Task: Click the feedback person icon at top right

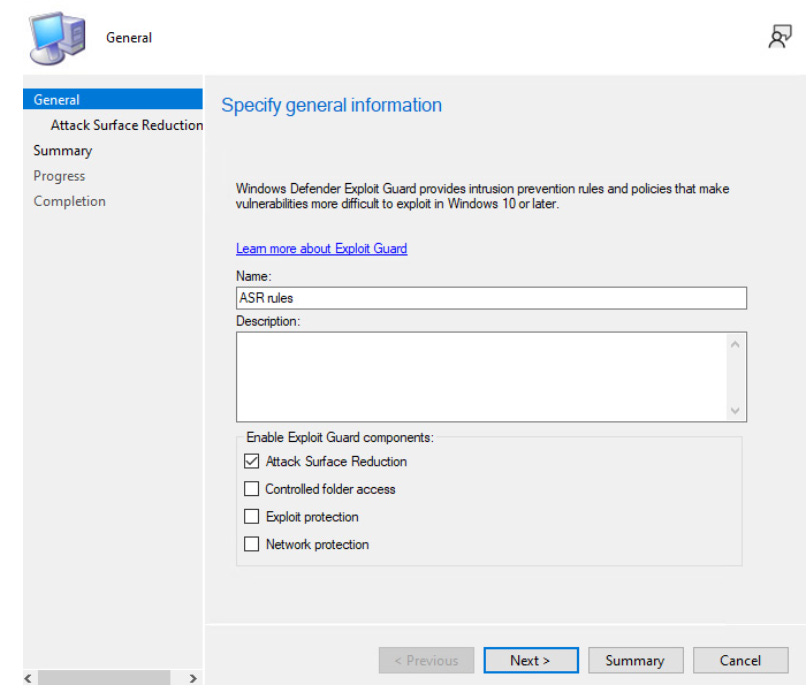Action: tap(780, 36)
